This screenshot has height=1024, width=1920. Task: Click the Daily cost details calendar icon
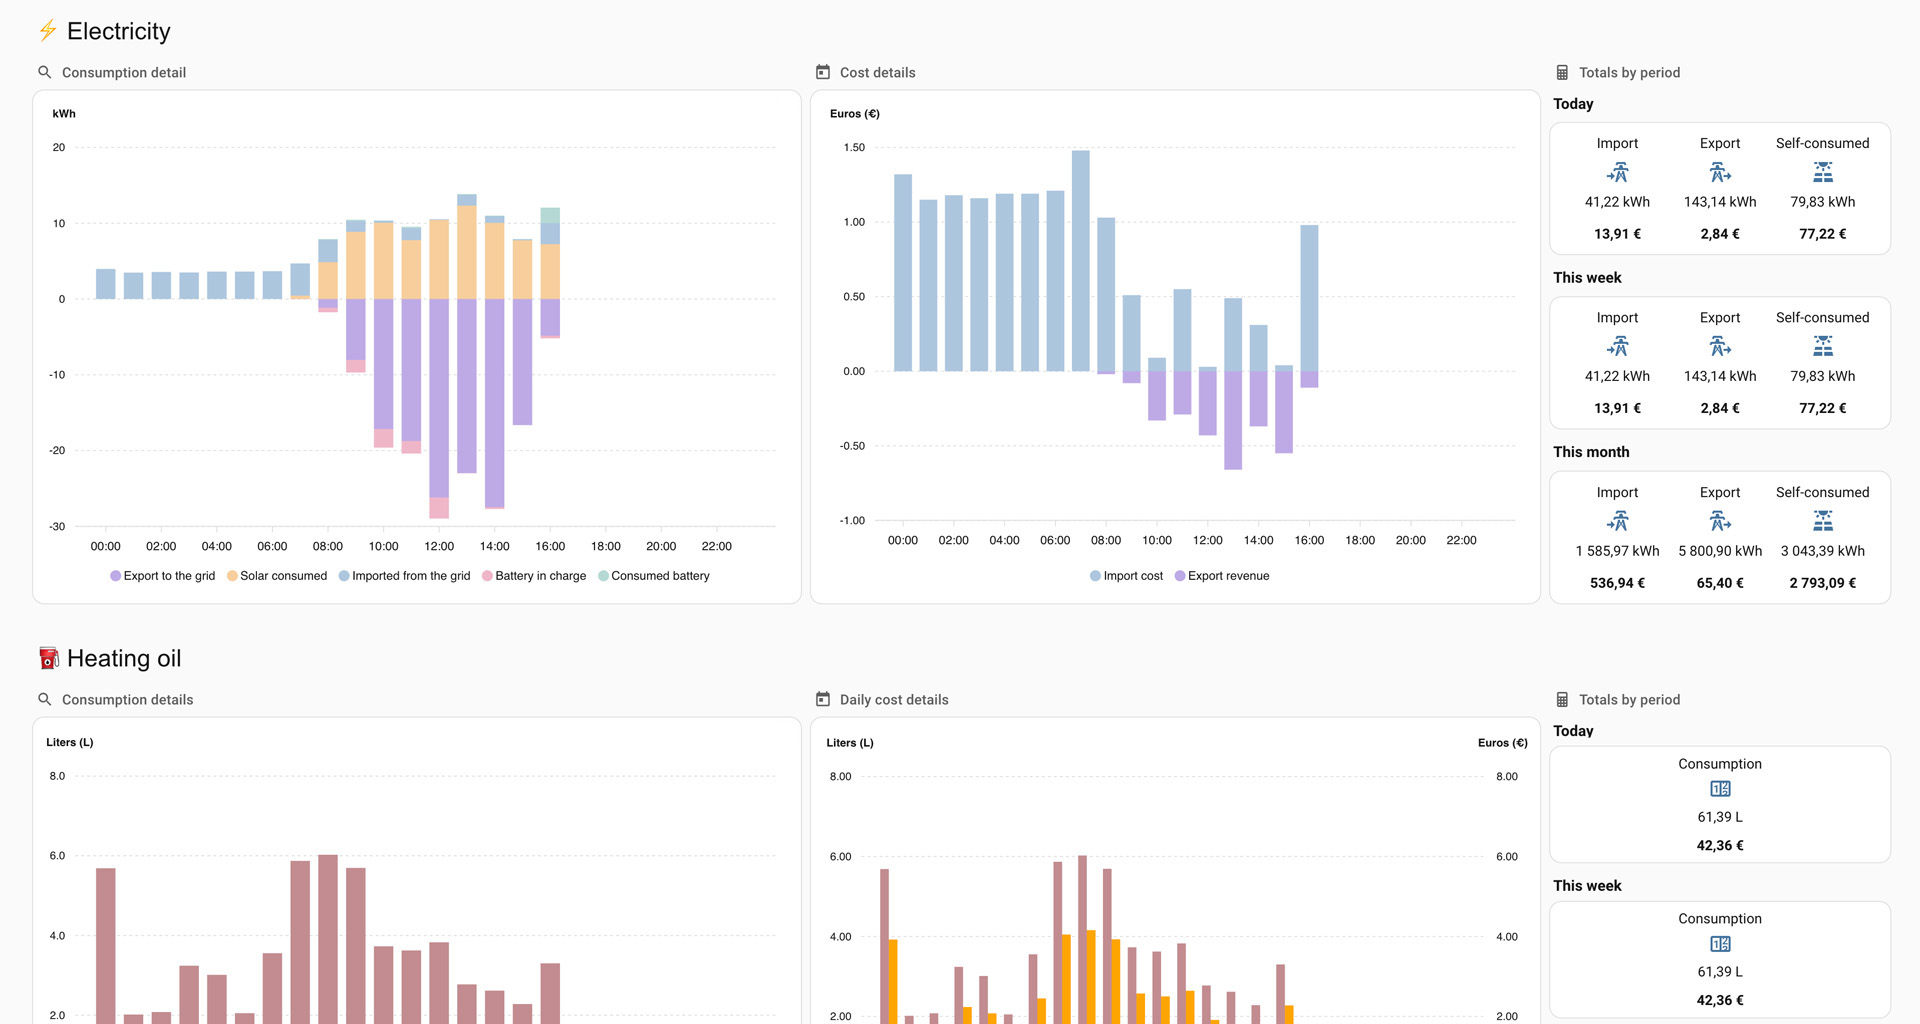pyautogui.click(x=823, y=699)
